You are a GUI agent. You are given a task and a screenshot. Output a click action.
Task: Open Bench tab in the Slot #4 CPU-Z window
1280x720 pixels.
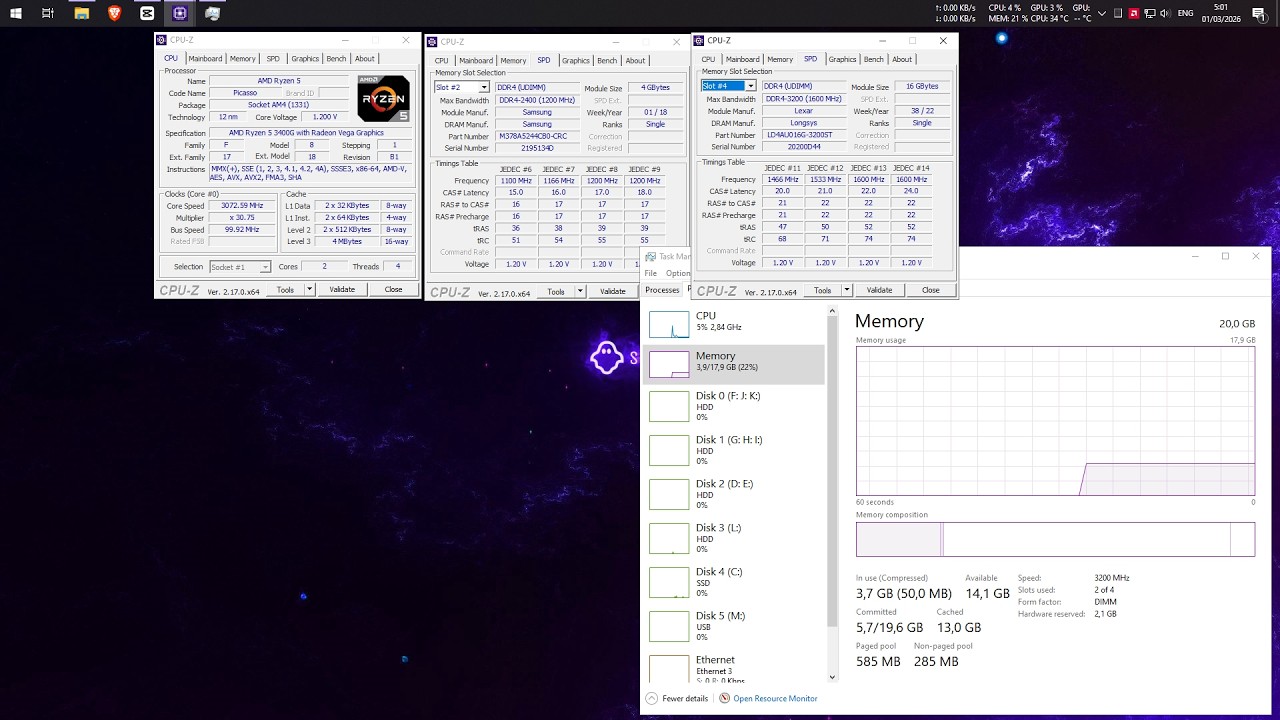pyautogui.click(x=874, y=59)
